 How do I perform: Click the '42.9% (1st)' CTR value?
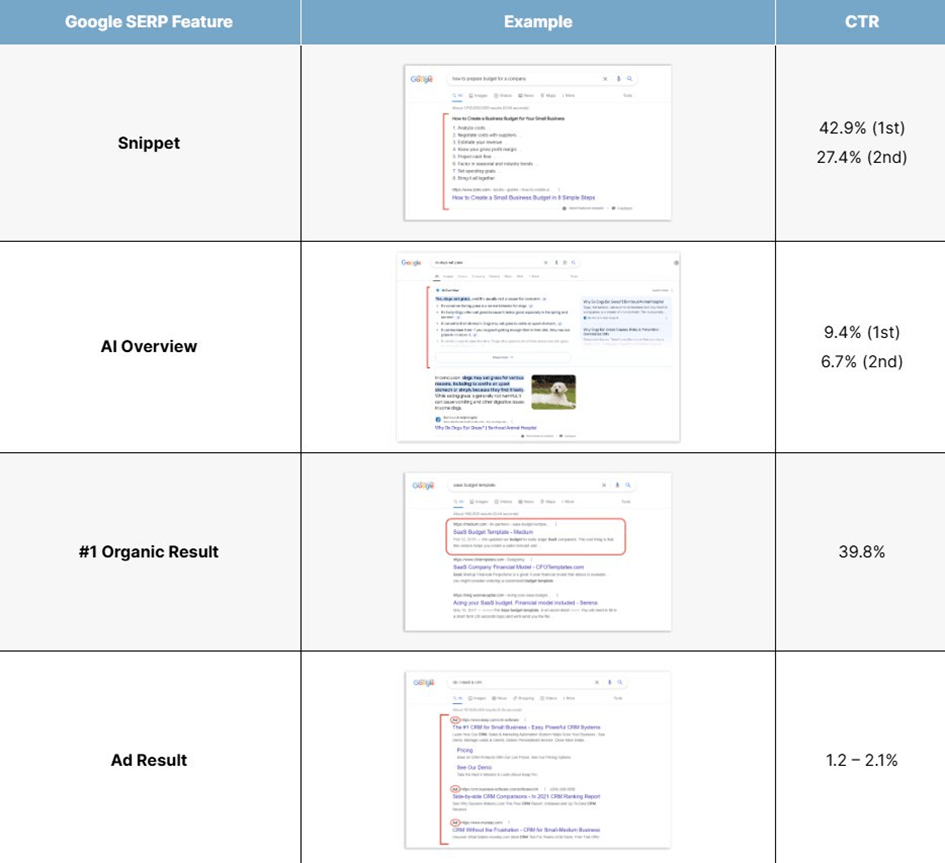pyautogui.click(x=862, y=128)
